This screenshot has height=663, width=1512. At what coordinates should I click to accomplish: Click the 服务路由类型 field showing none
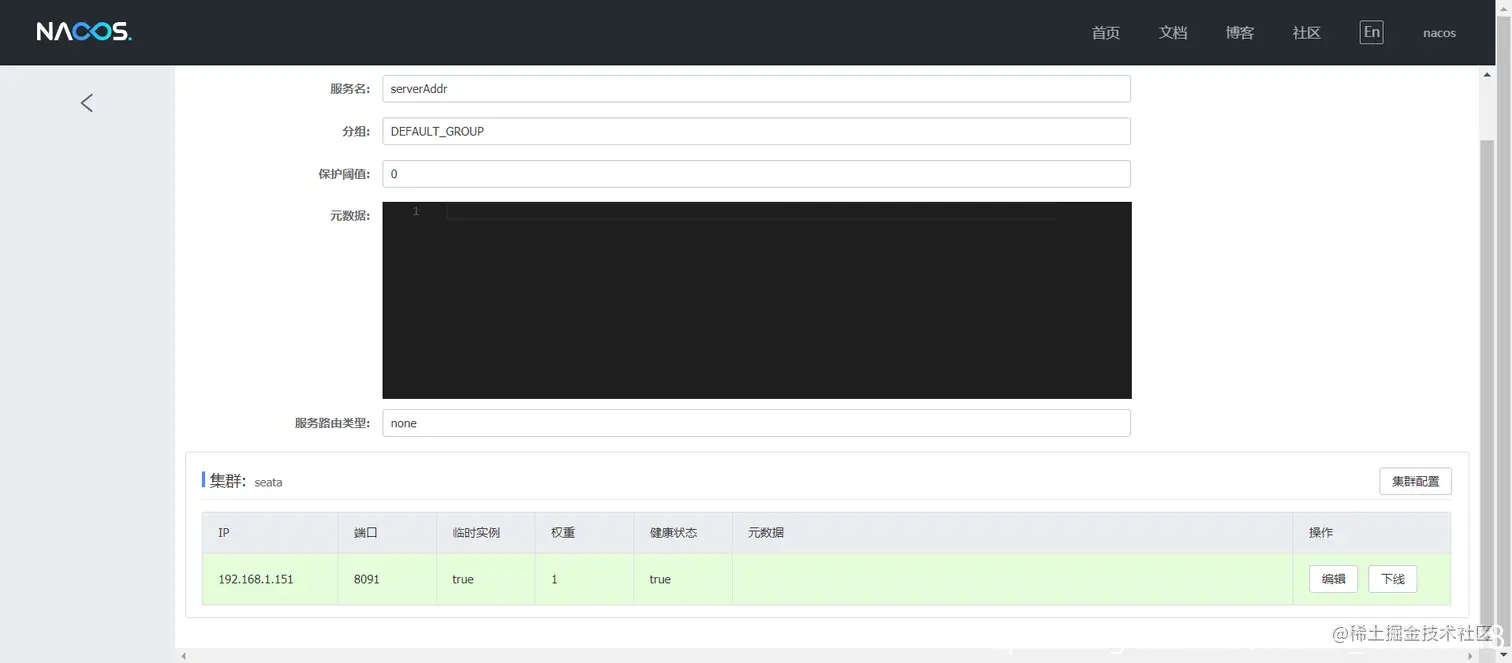click(x=756, y=423)
